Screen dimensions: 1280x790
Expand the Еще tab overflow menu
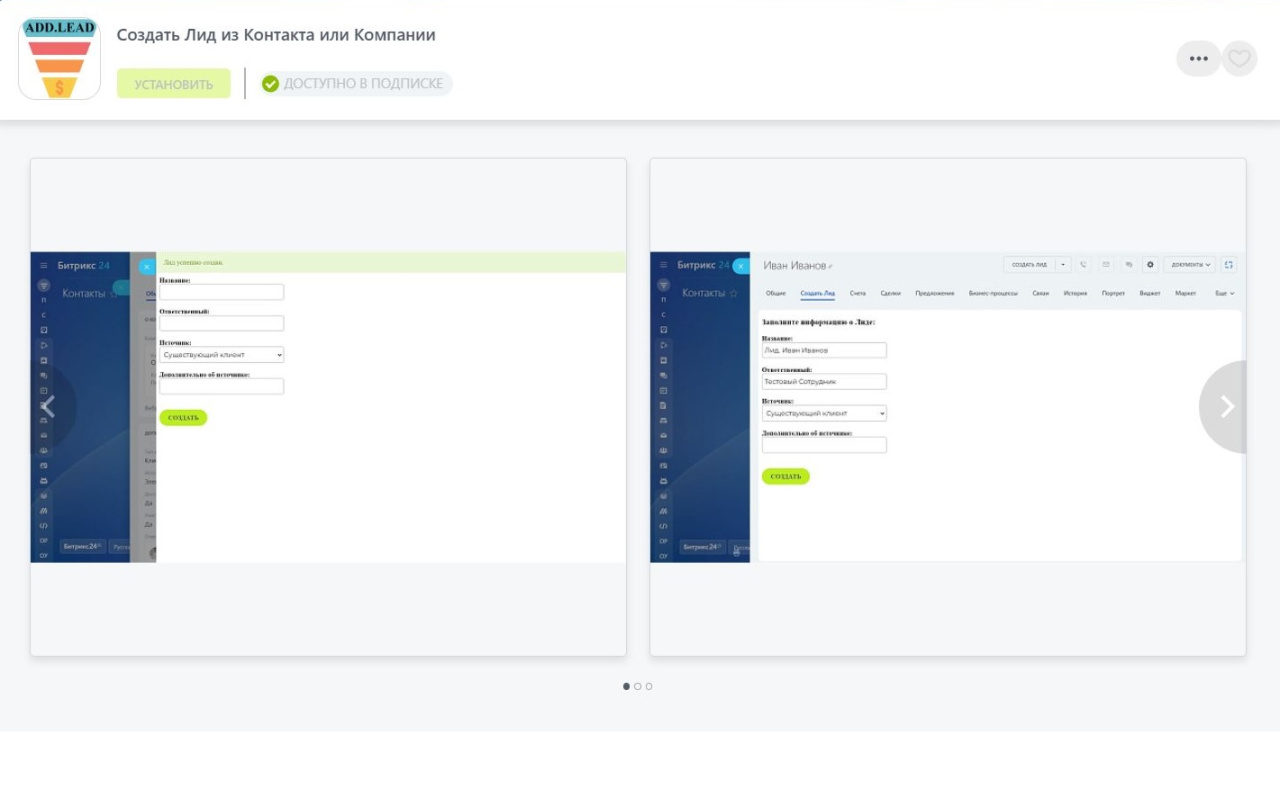tap(1224, 294)
